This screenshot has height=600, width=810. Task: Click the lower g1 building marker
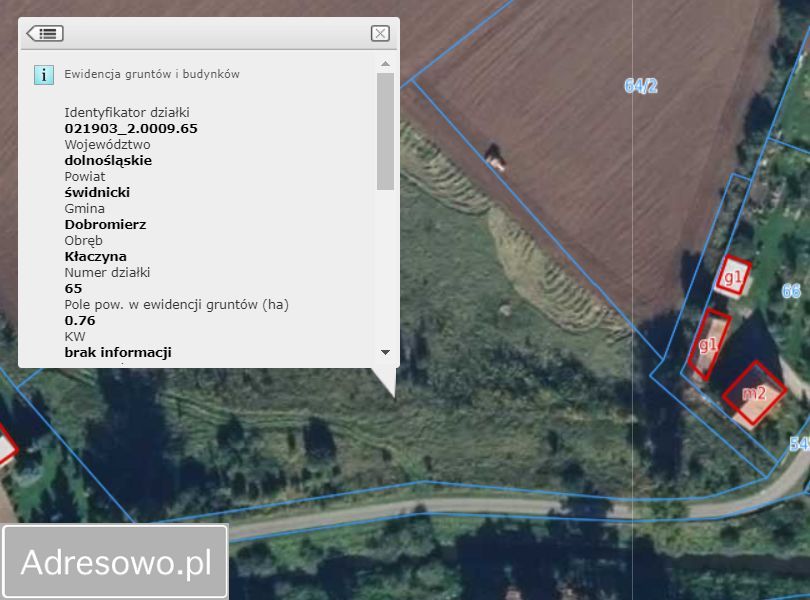[709, 344]
